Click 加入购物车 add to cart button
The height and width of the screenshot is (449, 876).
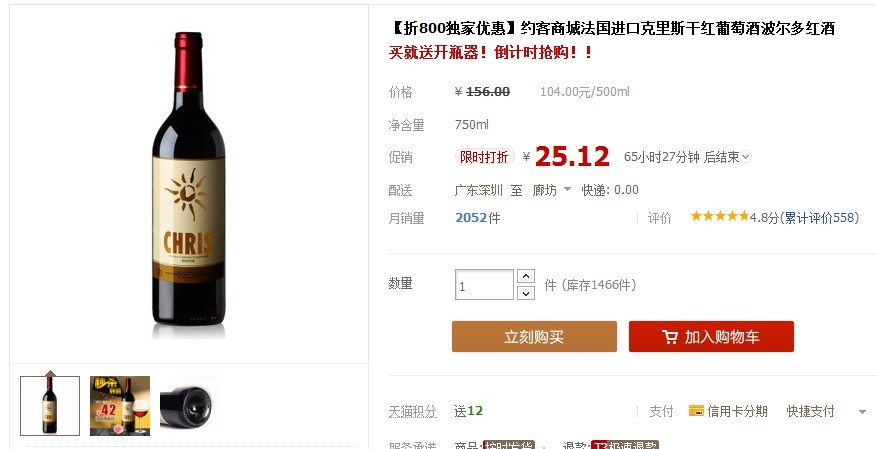(711, 336)
